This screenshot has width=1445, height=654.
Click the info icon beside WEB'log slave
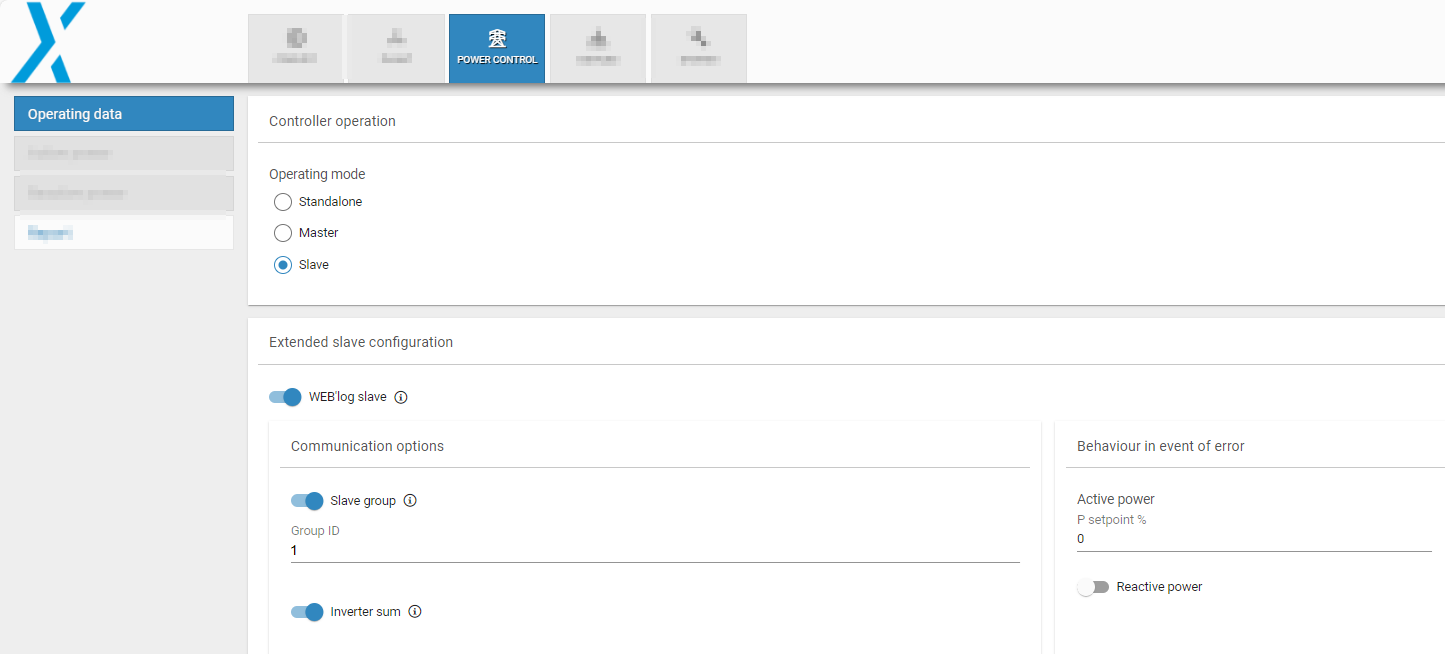tap(401, 397)
